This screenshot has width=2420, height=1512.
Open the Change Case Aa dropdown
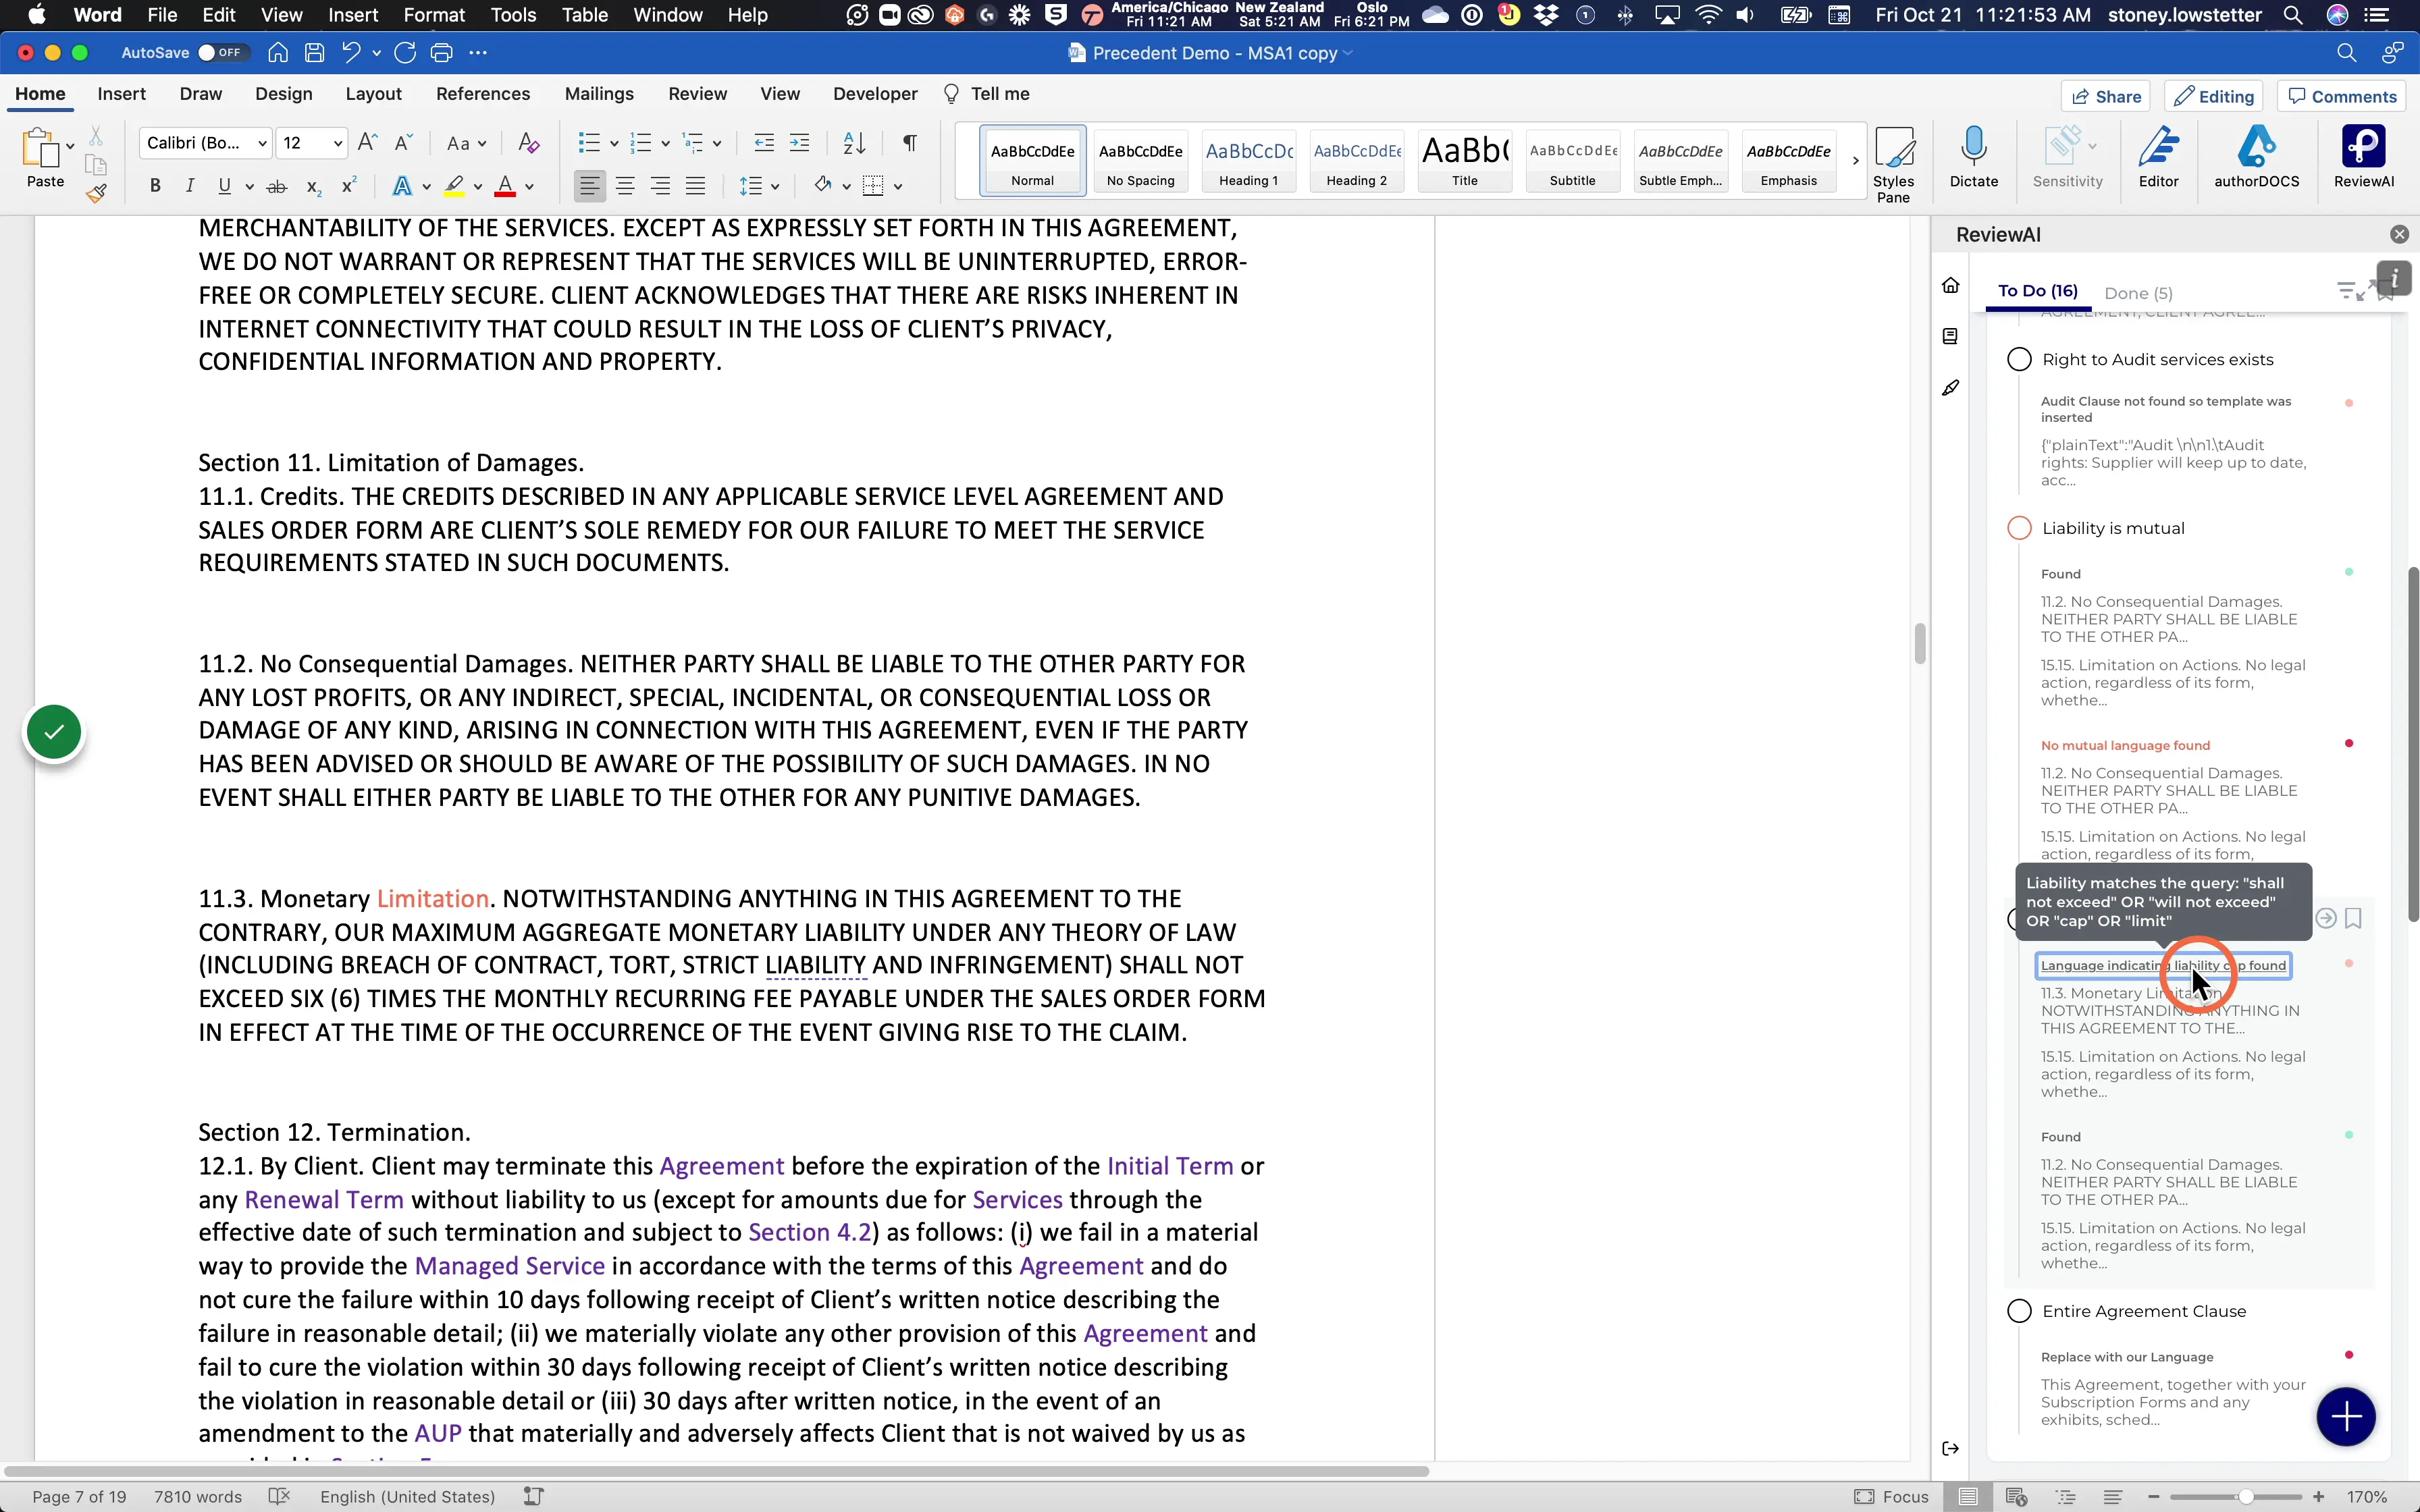click(x=466, y=143)
